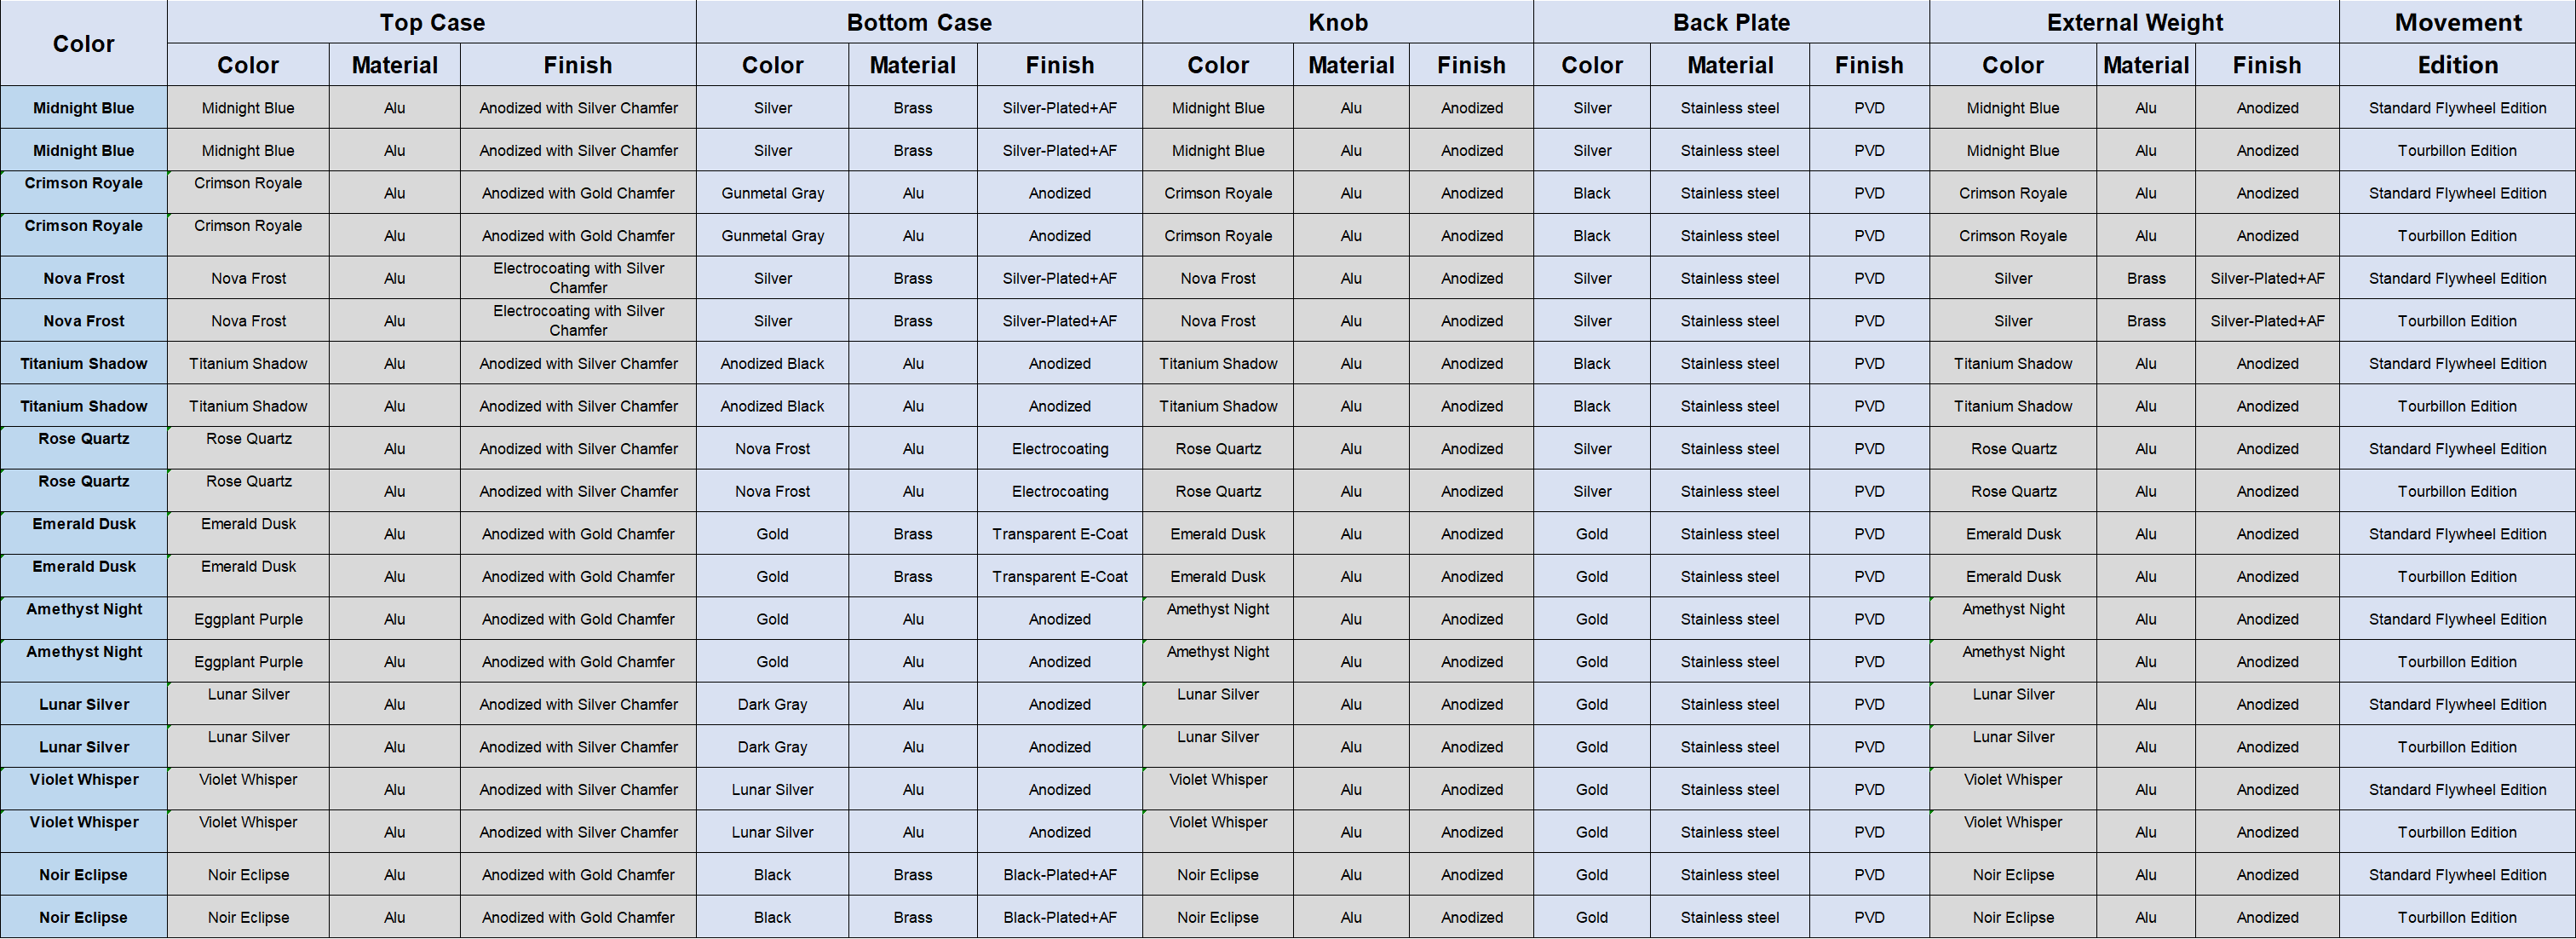
Task: Click Standard Flywheel Edition for Midnight Blue
Action: pos(2457,108)
